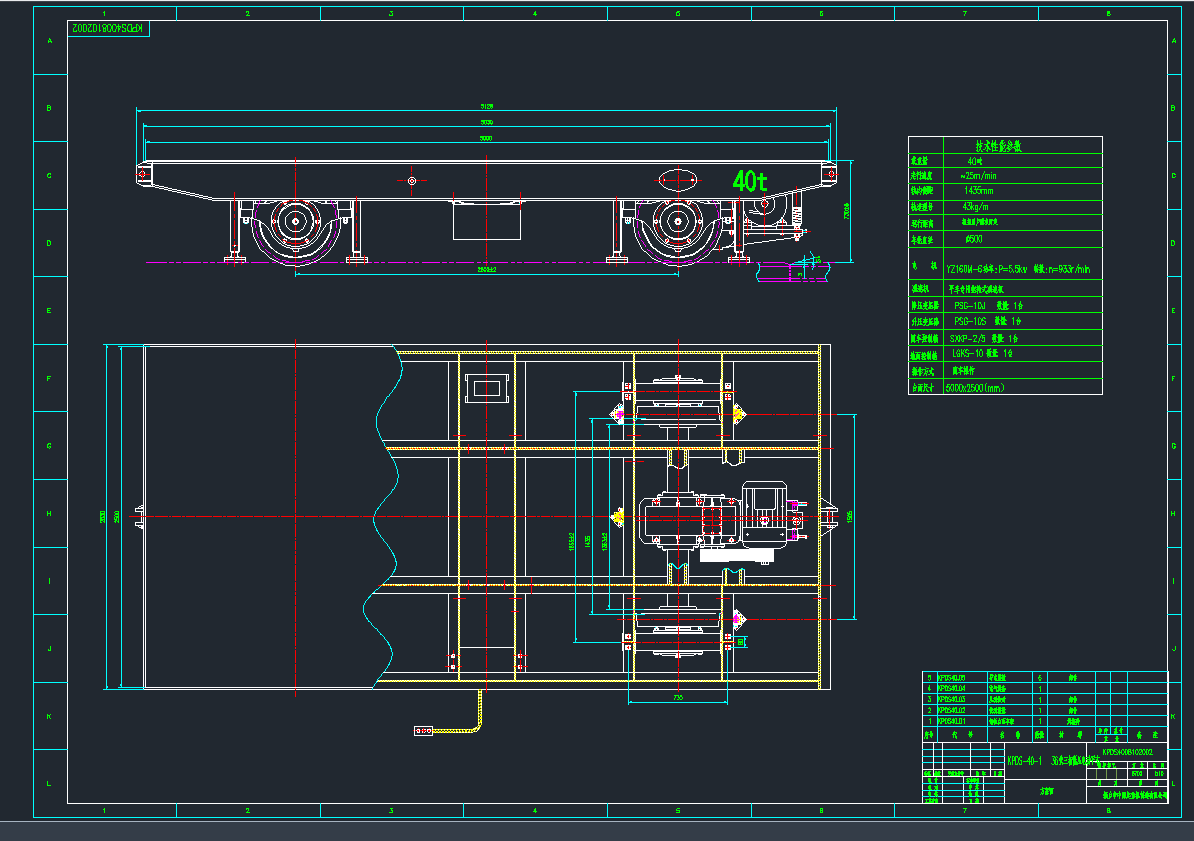The image size is (1194, 841).
Task: Select the small rectangular panel in plan view
Action: coord(487,387)
